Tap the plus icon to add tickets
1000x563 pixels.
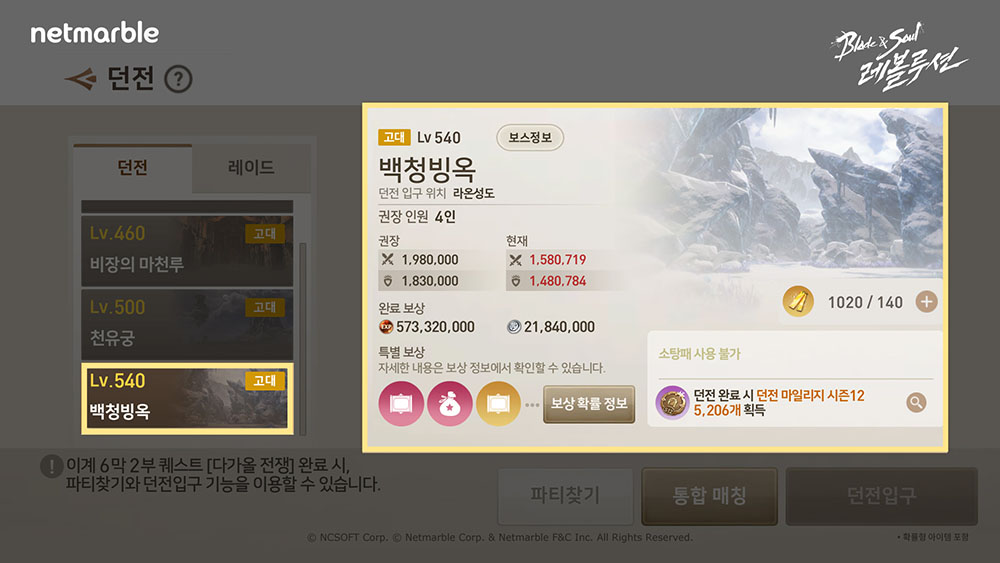point(926,302)
